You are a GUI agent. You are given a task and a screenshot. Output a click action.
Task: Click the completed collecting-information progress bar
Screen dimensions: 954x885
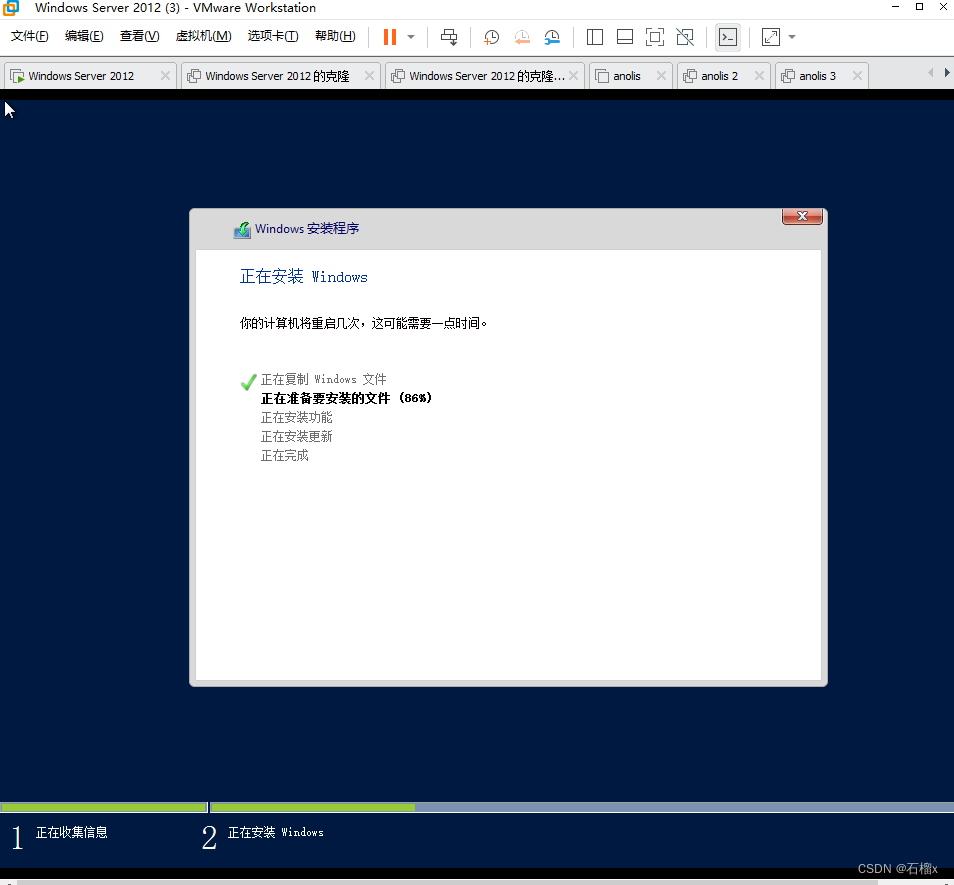(x=103, y=807)
